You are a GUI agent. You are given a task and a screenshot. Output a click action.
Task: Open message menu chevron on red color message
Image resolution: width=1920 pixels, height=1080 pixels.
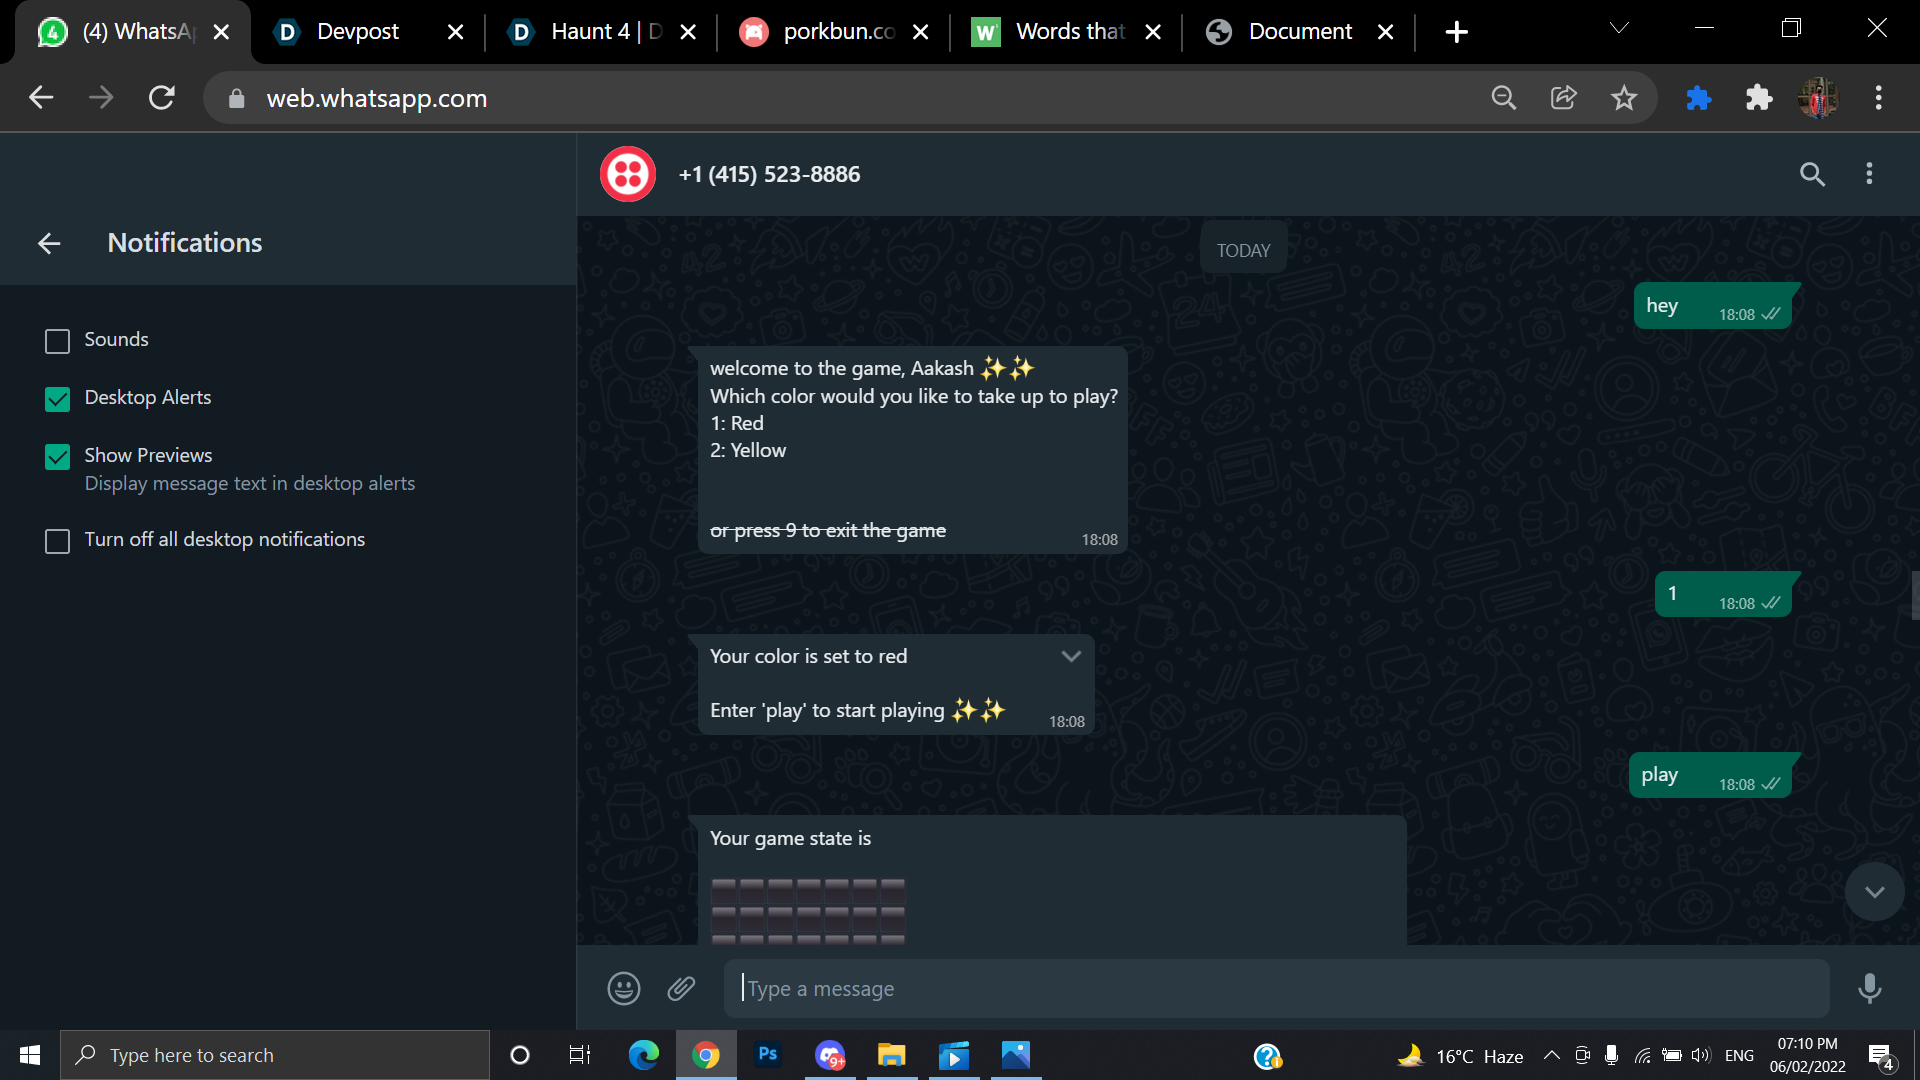coord(1071,657)
